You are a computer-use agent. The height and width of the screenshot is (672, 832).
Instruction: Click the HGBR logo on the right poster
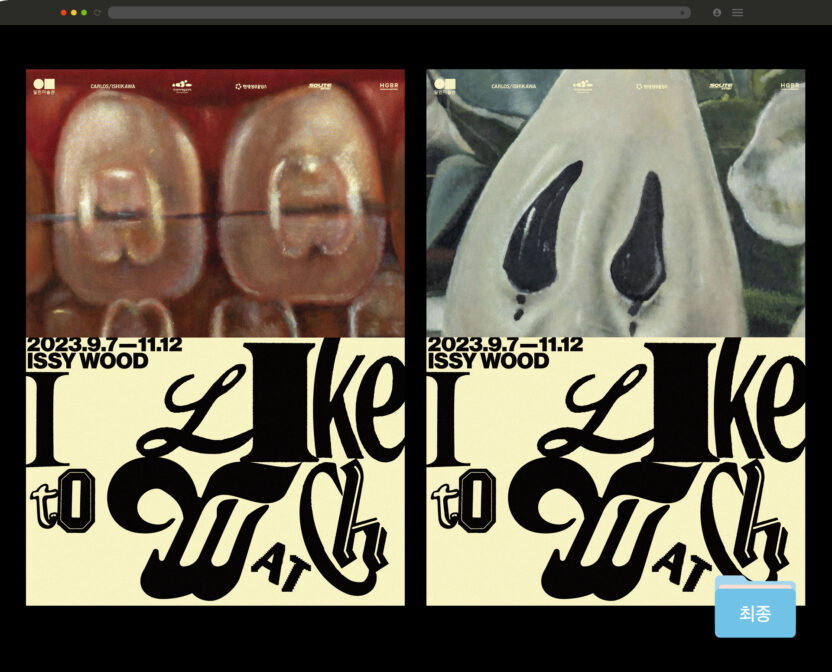tap(789, 86)
